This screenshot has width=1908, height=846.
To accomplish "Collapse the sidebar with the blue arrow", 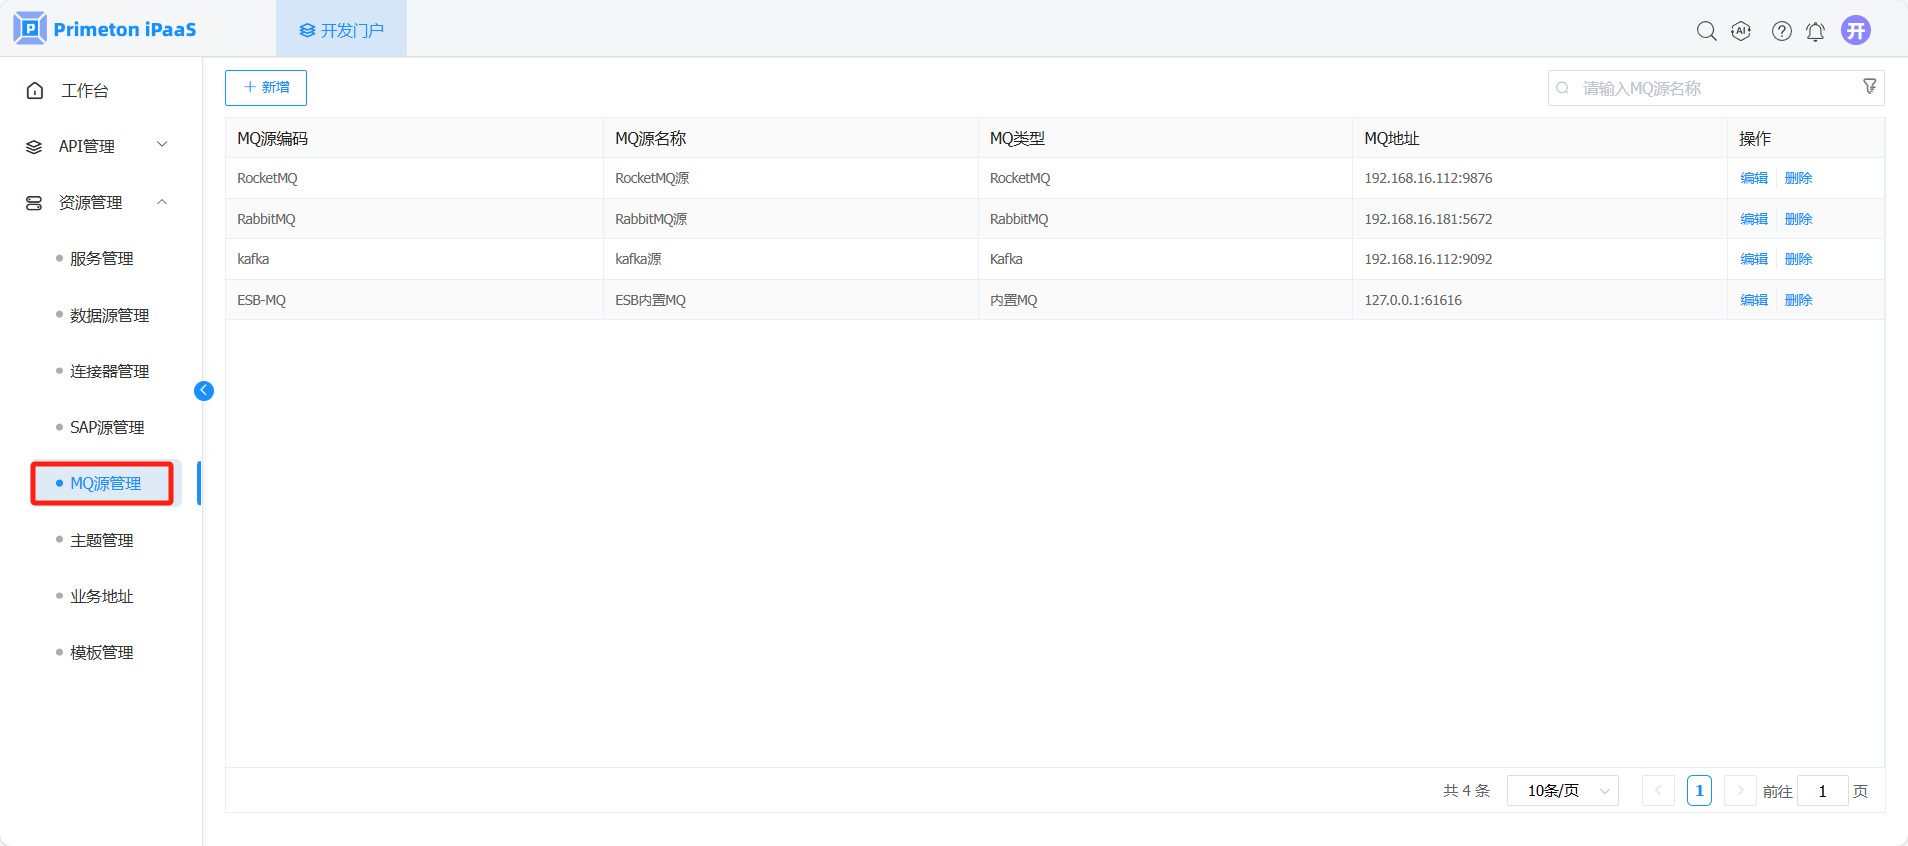I will (x=204, y=391).
